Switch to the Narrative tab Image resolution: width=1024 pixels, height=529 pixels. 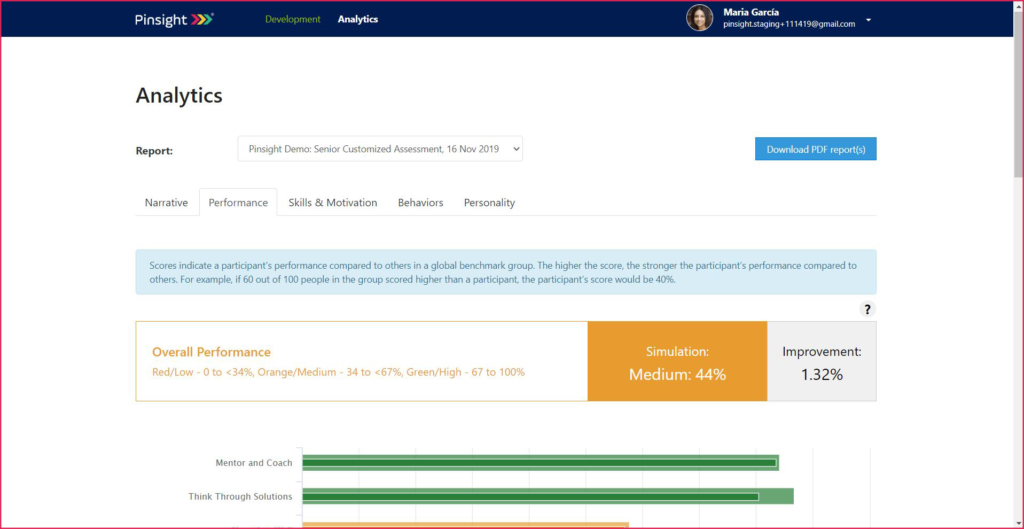pyautogui.click(x=166, y=202)
